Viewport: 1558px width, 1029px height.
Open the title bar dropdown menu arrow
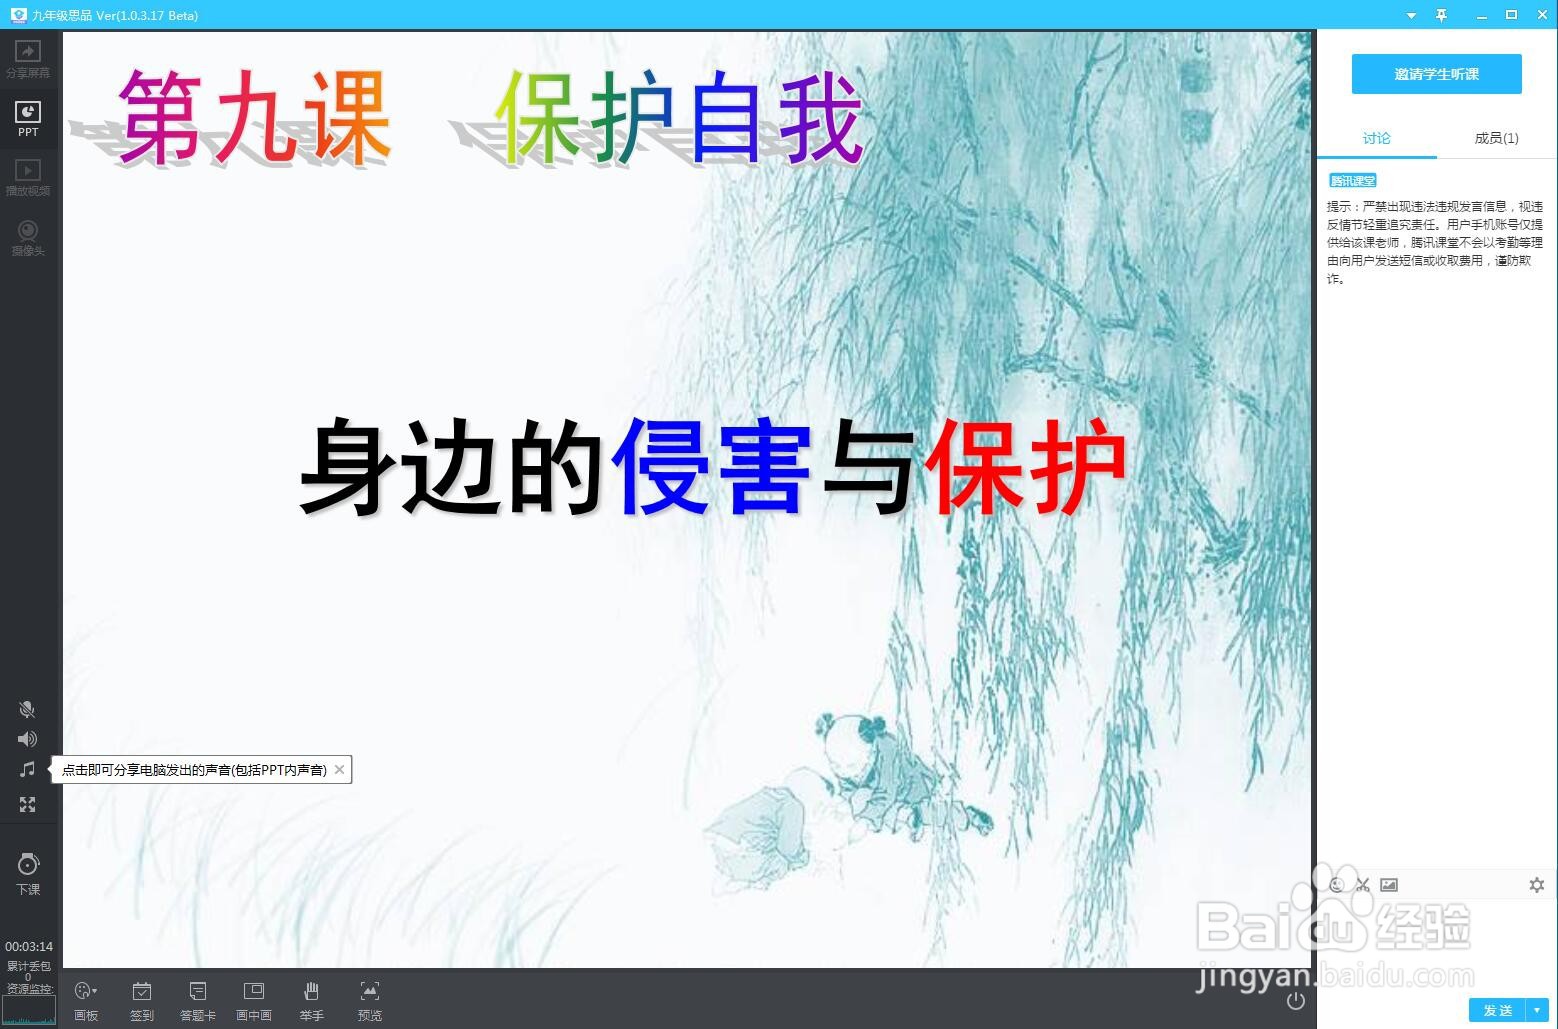coord(1411,15)
